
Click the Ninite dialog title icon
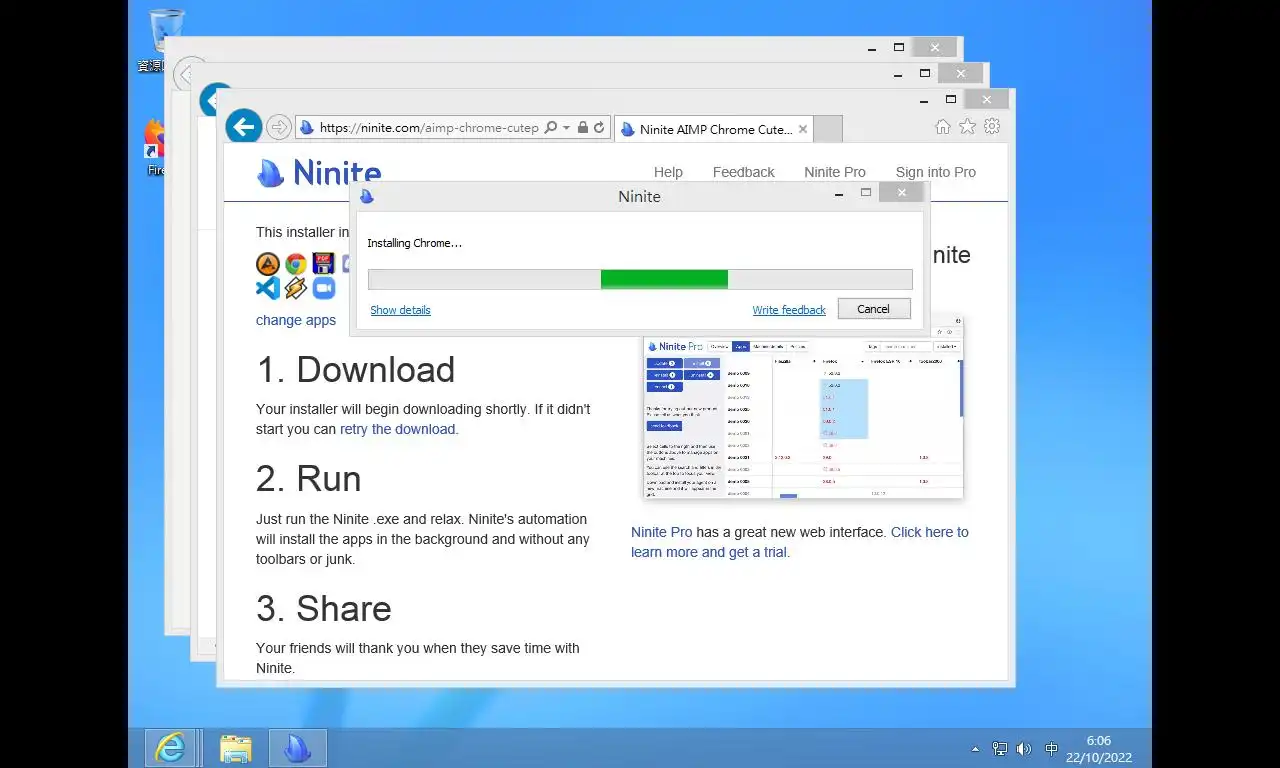click(367, 196)
